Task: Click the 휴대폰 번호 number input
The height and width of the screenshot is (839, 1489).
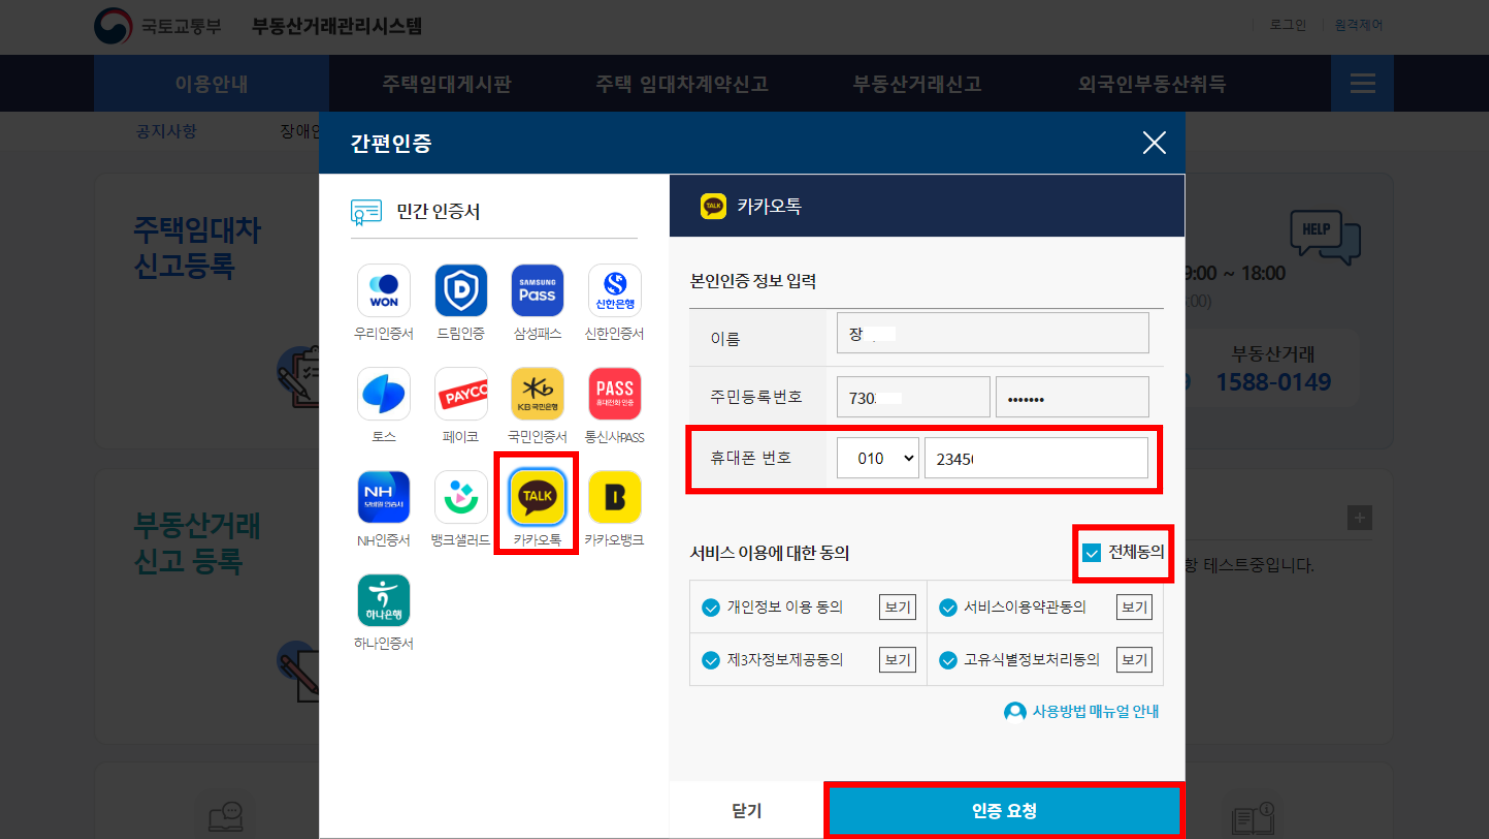Action: (x=1036, y=458)
